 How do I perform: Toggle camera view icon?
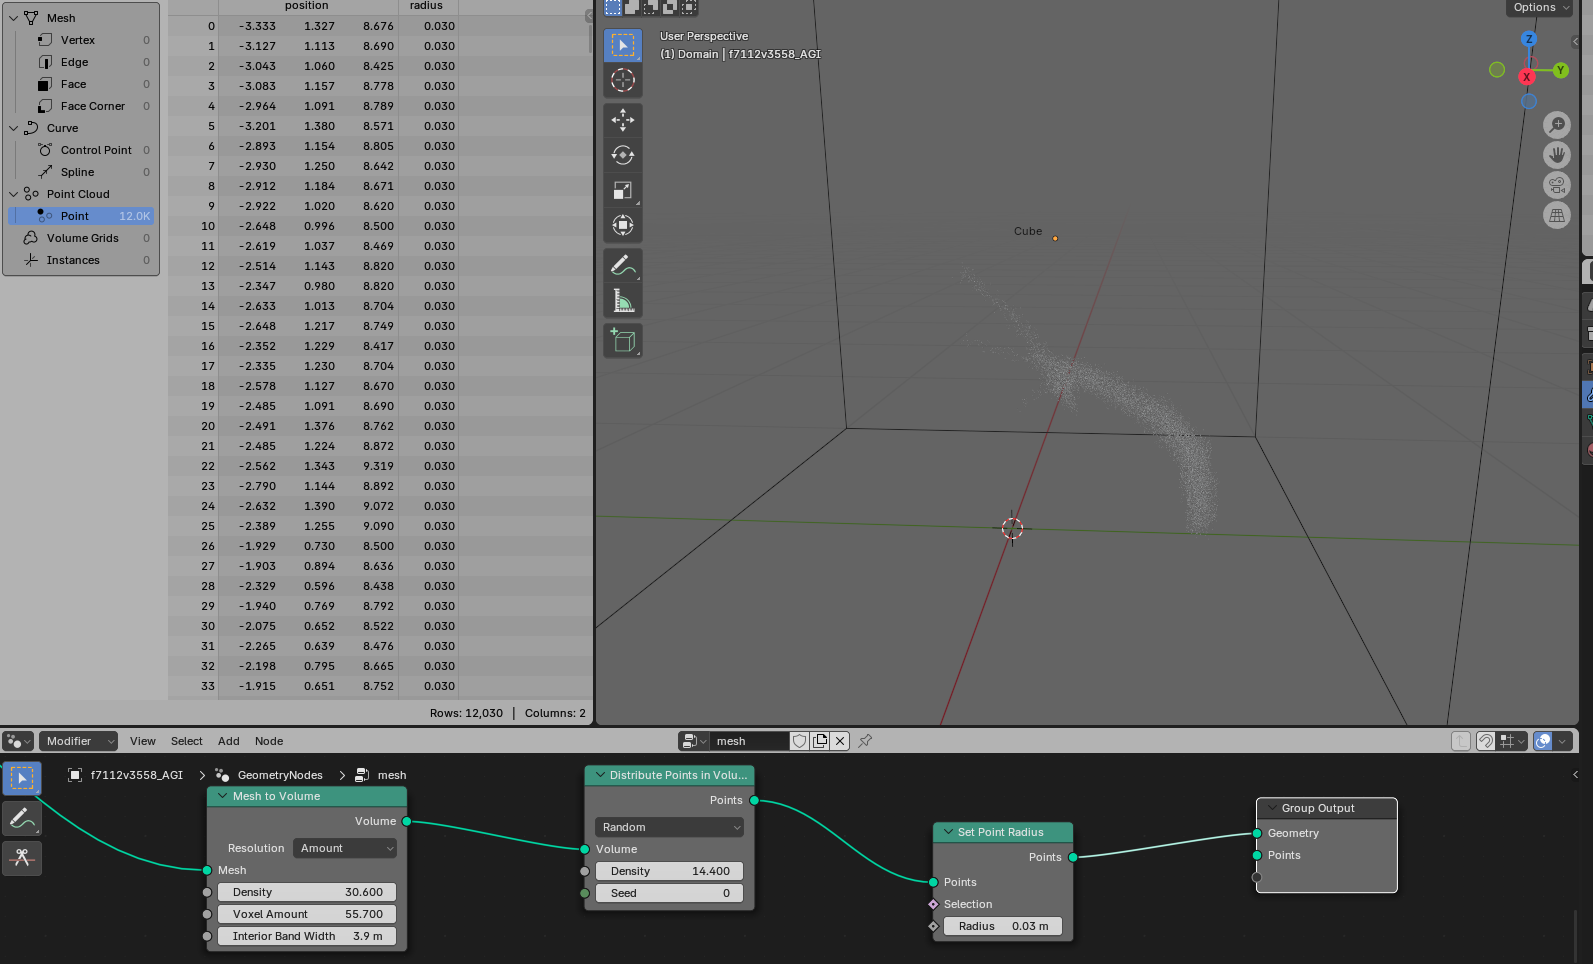coord(1557,185)
